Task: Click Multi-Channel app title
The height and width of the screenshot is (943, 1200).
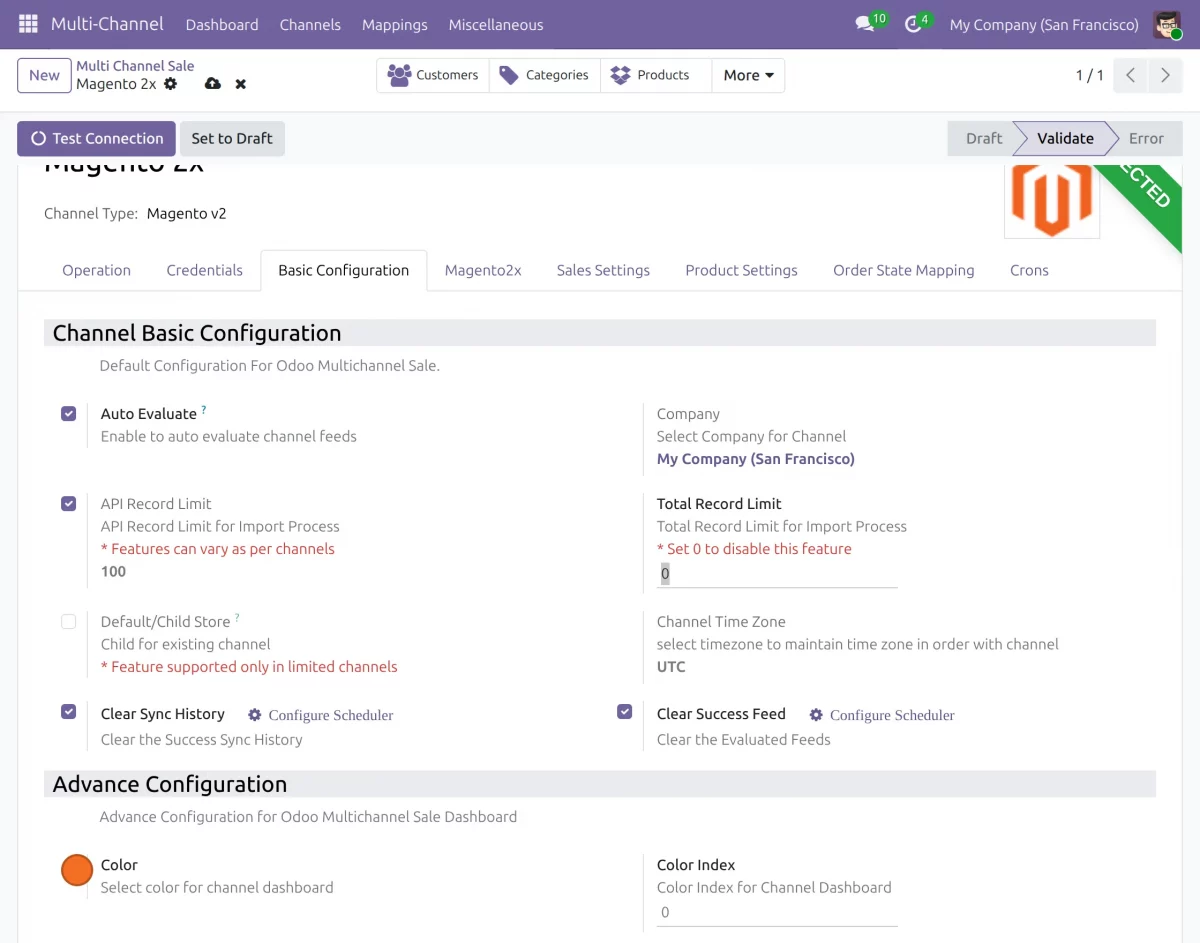Action: pyautogui.click(x=107, y=24)
